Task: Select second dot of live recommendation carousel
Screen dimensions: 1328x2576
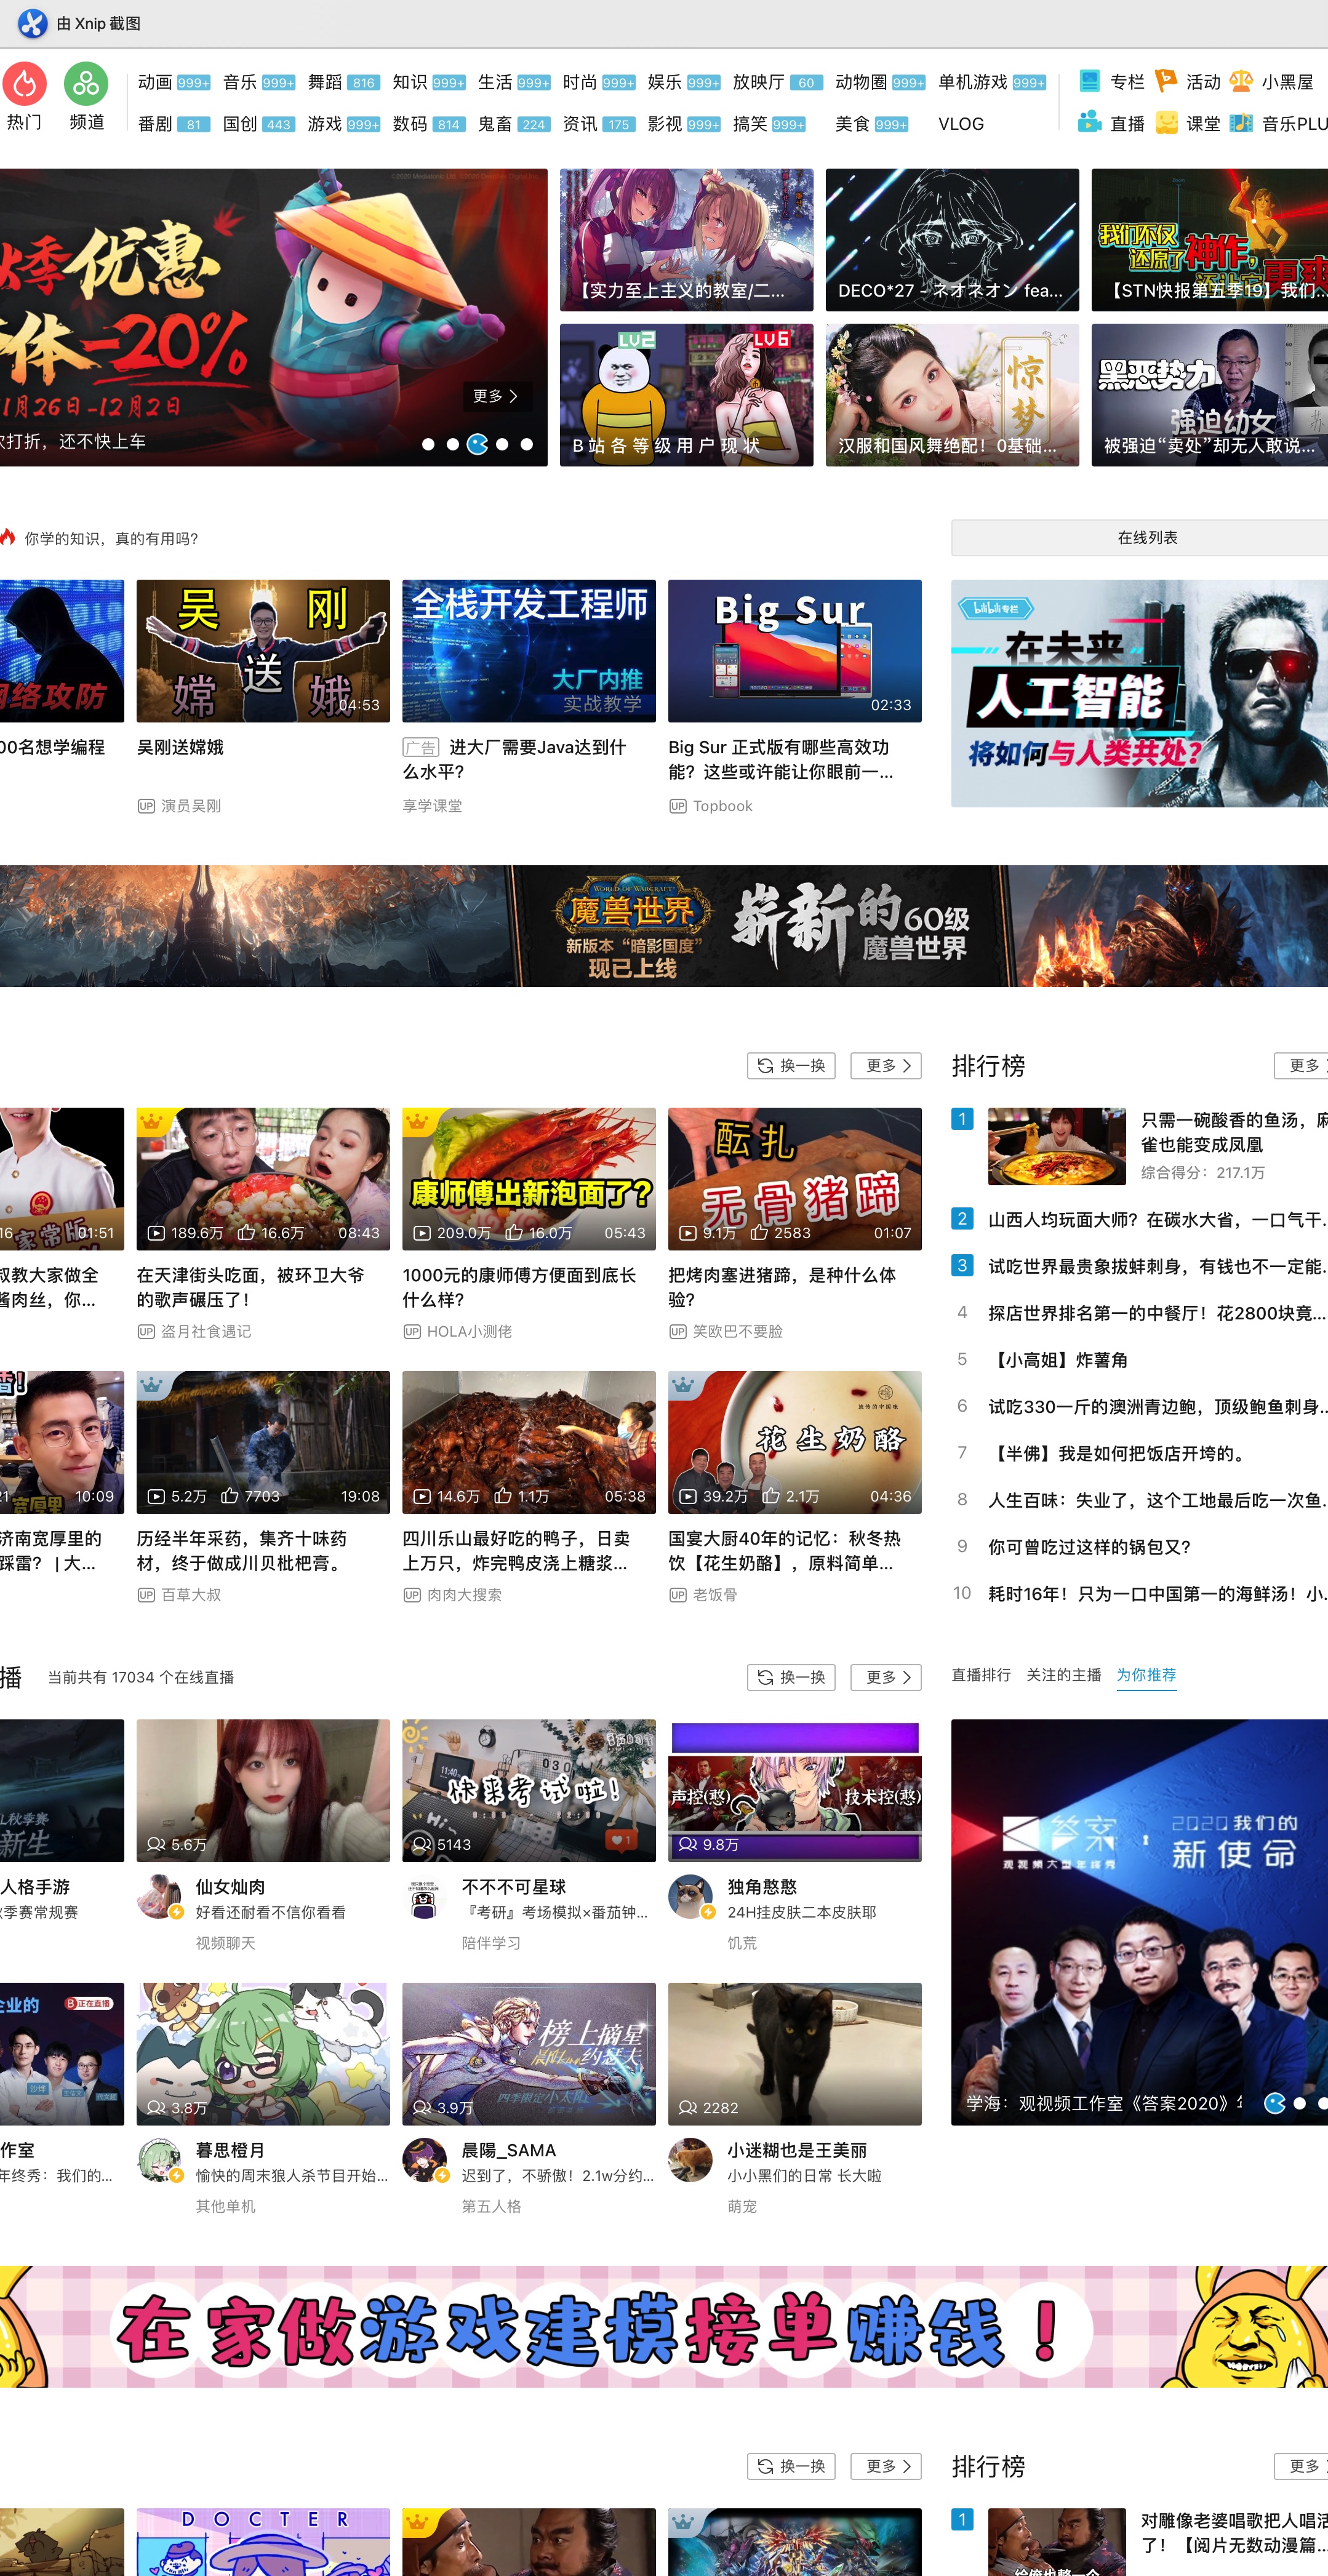Action: tap(1299, 2104)
